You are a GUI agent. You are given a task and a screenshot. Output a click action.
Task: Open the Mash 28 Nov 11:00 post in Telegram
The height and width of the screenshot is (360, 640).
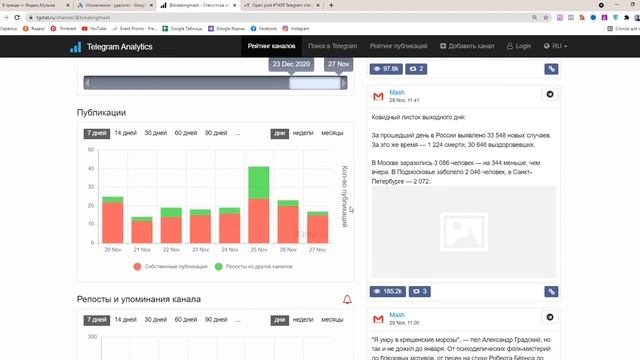550,317
